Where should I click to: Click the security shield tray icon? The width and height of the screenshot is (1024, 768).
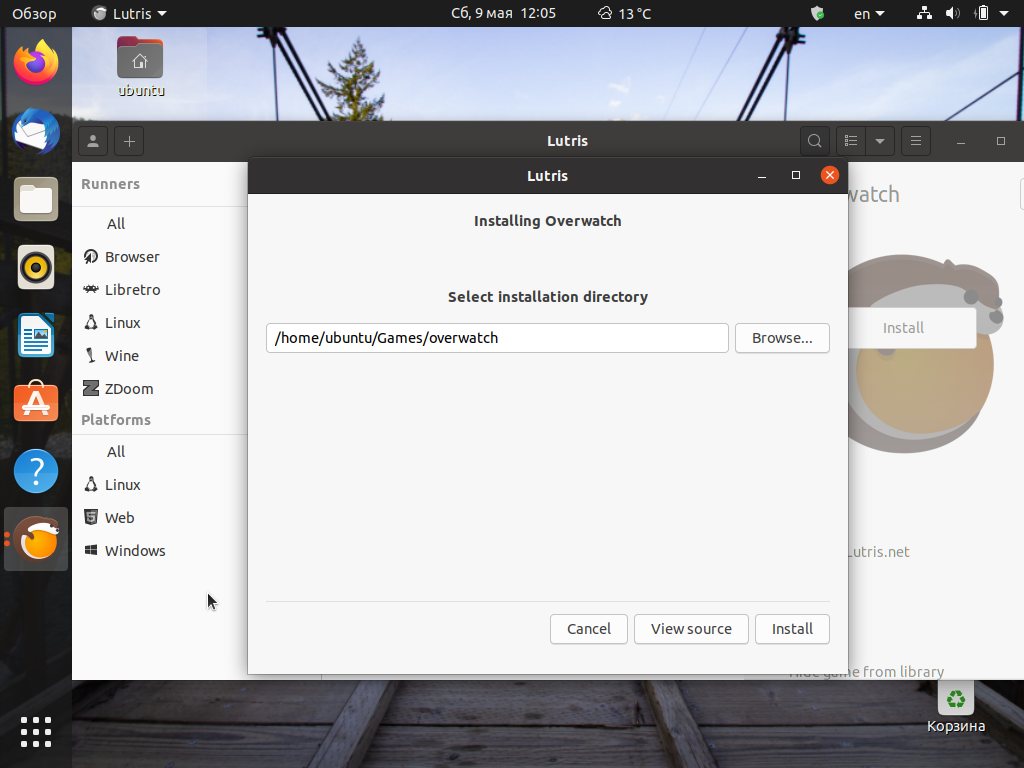coord(817,13)
